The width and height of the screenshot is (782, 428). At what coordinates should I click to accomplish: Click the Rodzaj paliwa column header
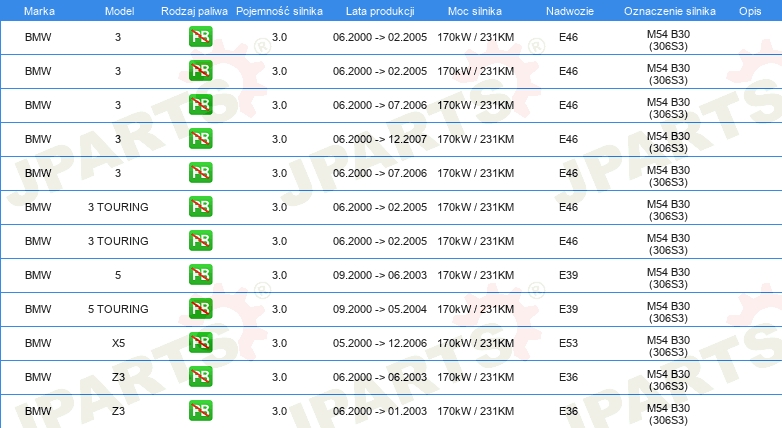[194, 11]
